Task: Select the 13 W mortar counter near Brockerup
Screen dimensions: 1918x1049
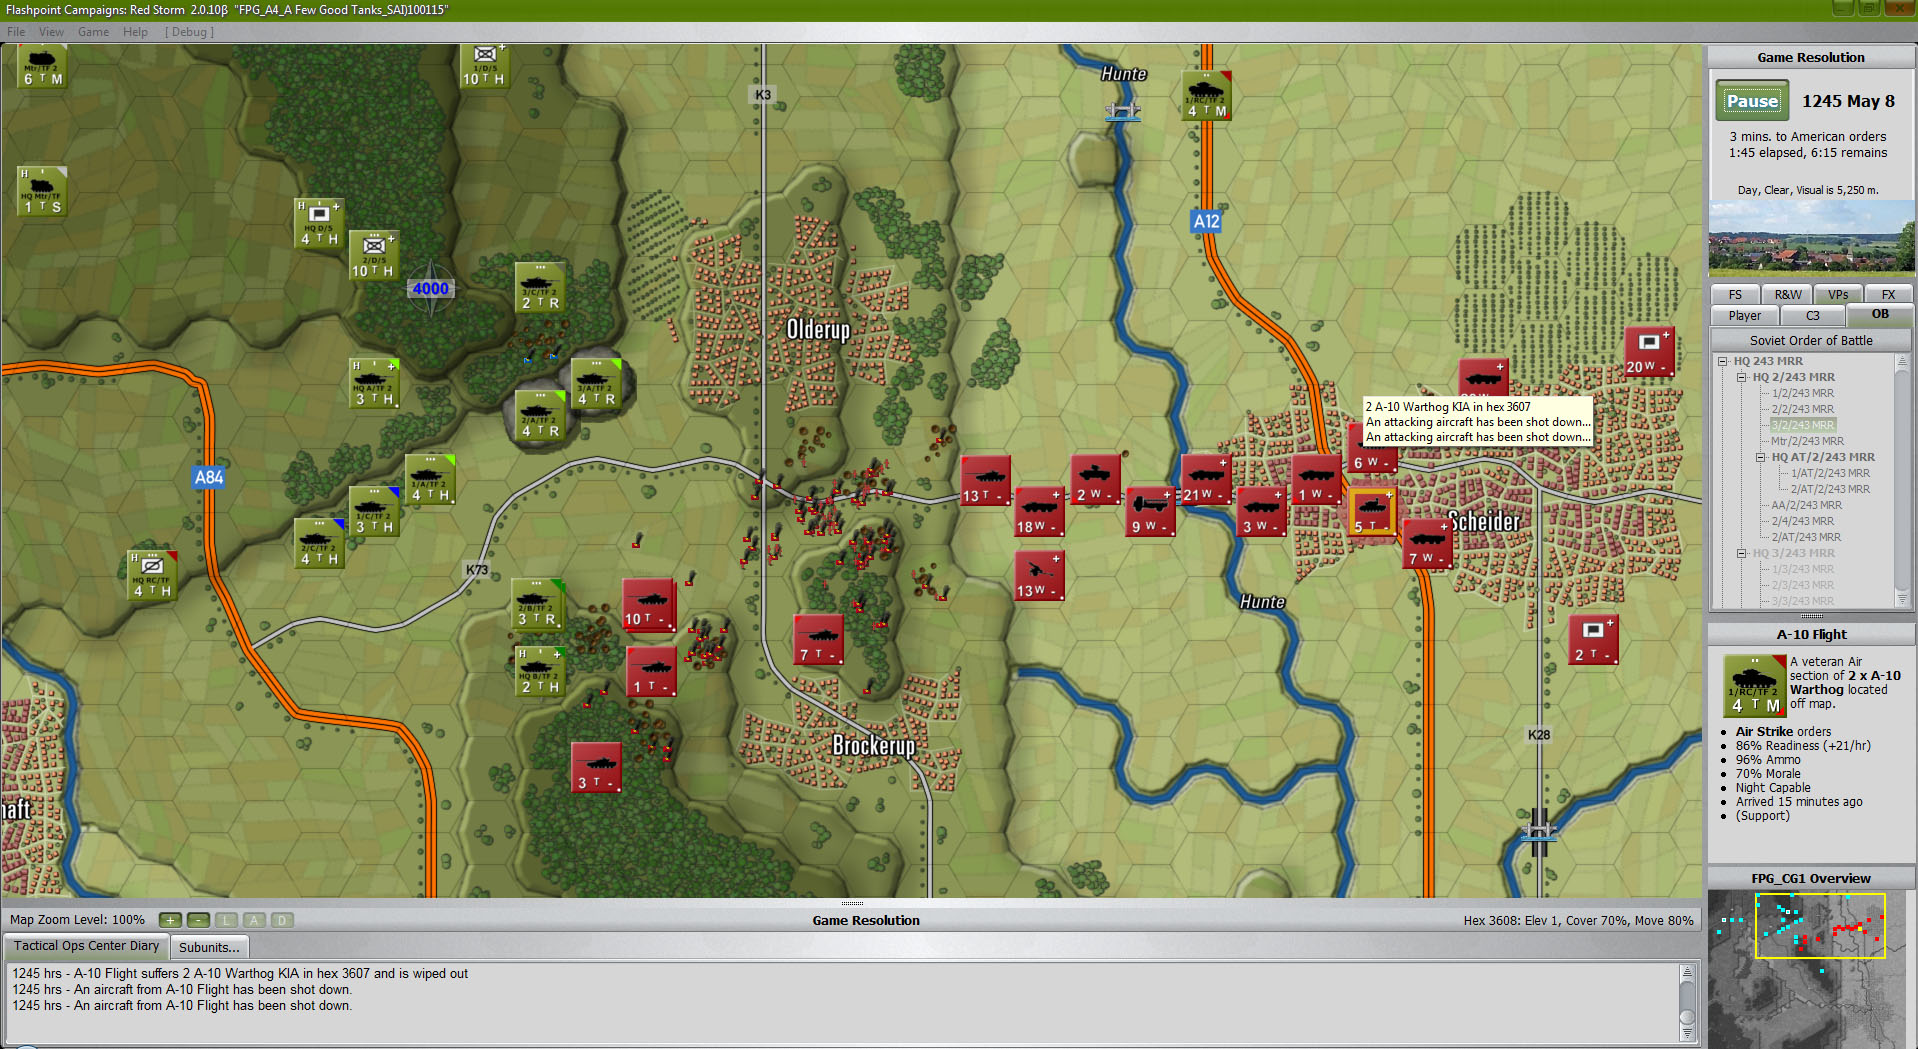Action: (x=1038, y=575)
